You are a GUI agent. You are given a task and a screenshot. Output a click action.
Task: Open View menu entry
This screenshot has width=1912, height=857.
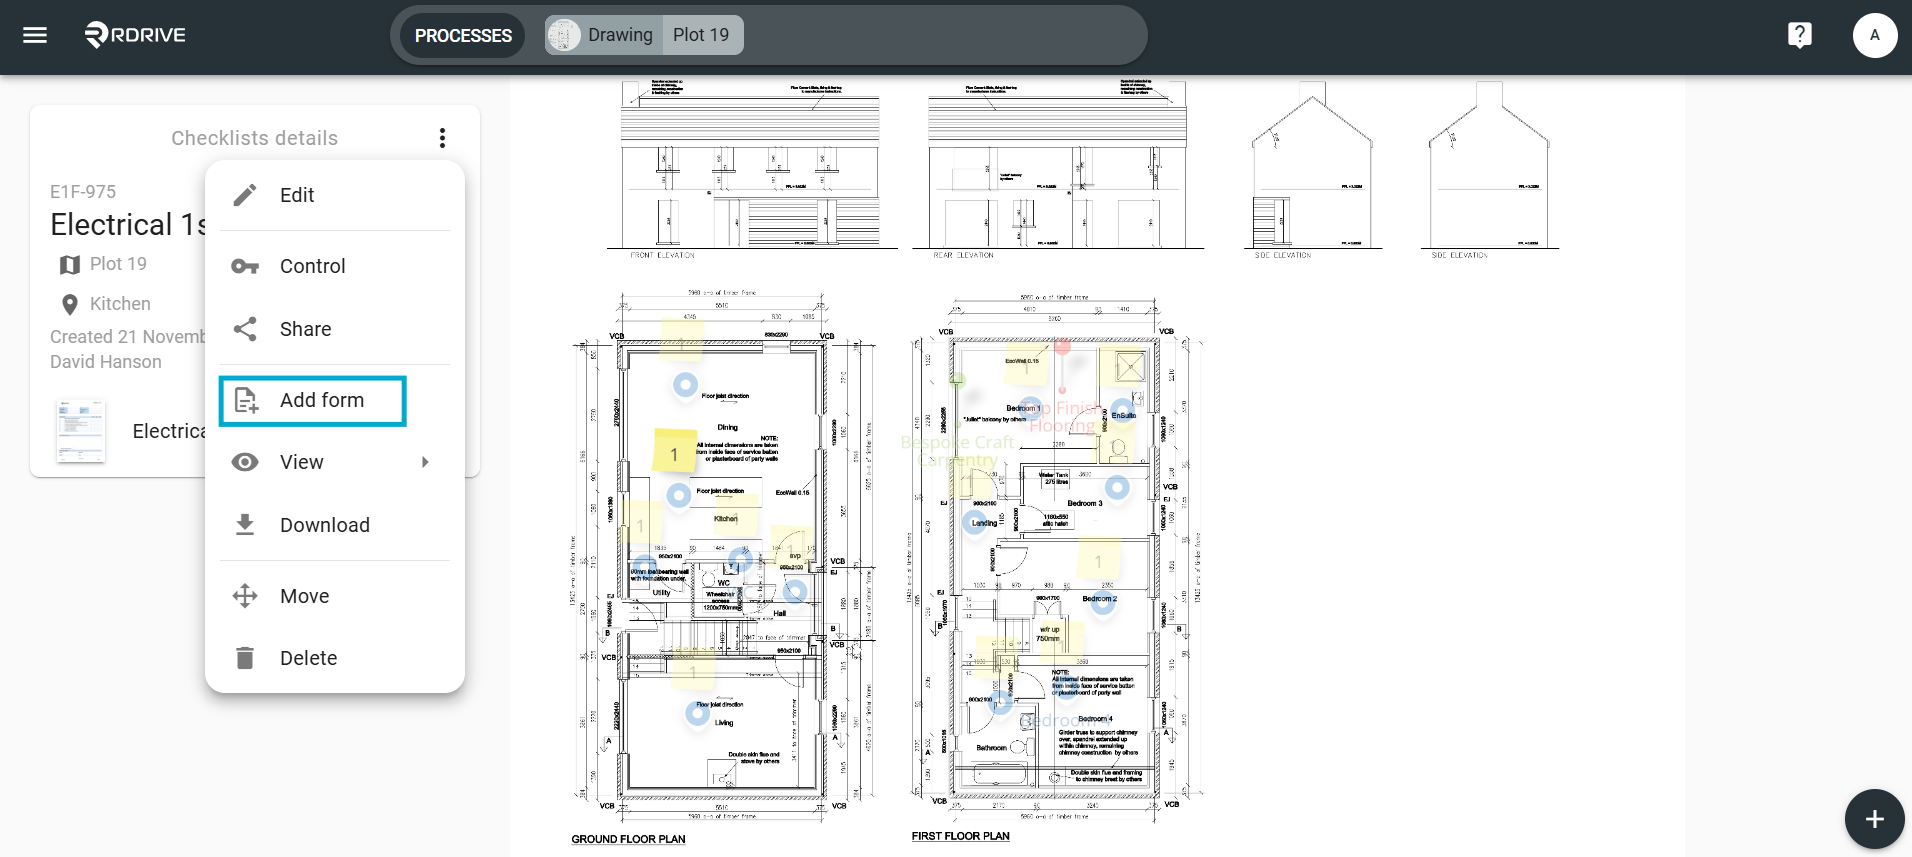pyautogui.click(x=335, y=462)
